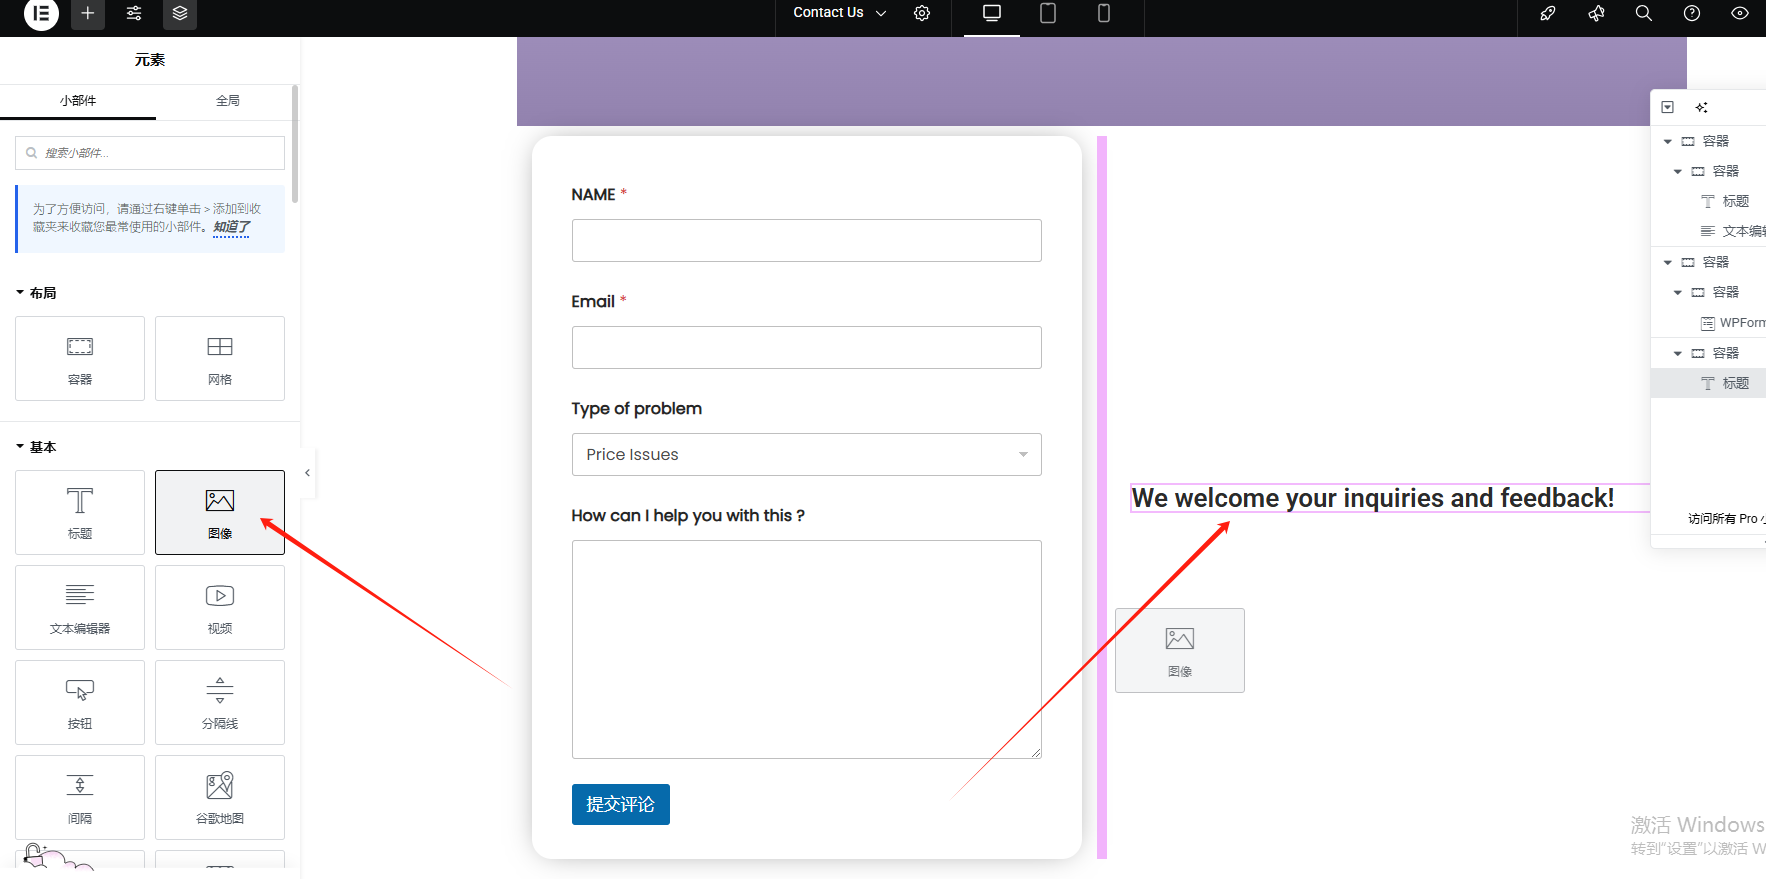This screenshot has height=879, width=1766.
Task: Open the Type of problem dropdown
Action: click(806, 454)
